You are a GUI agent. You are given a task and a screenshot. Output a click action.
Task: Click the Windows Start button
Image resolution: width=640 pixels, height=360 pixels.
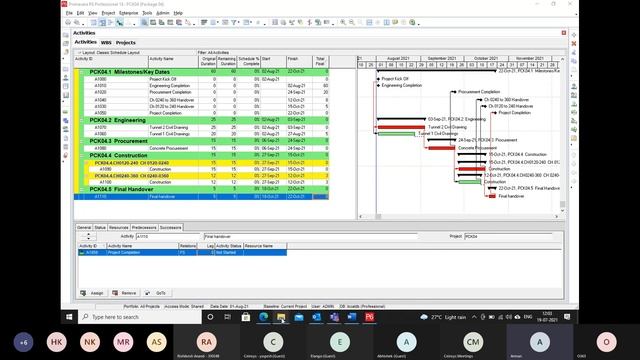[x=69, y=317]
